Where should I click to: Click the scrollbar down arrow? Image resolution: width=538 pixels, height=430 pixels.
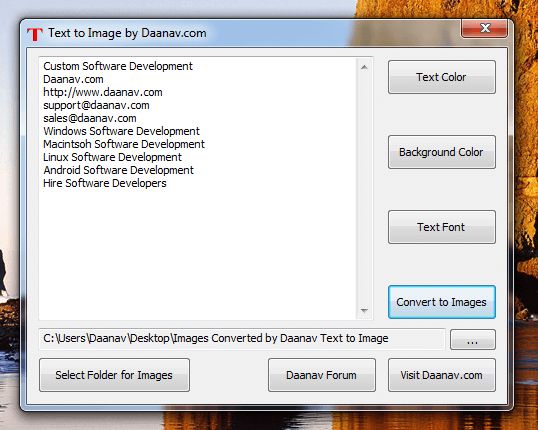(x=364, y=310)
